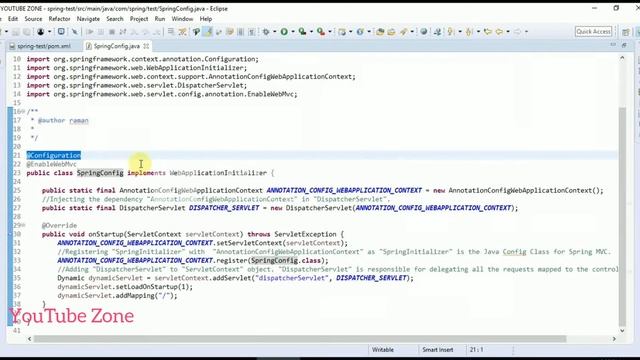Screen dimensions: 640x360
Task: Click the New Java Package icon
Action: pos(342,31)
